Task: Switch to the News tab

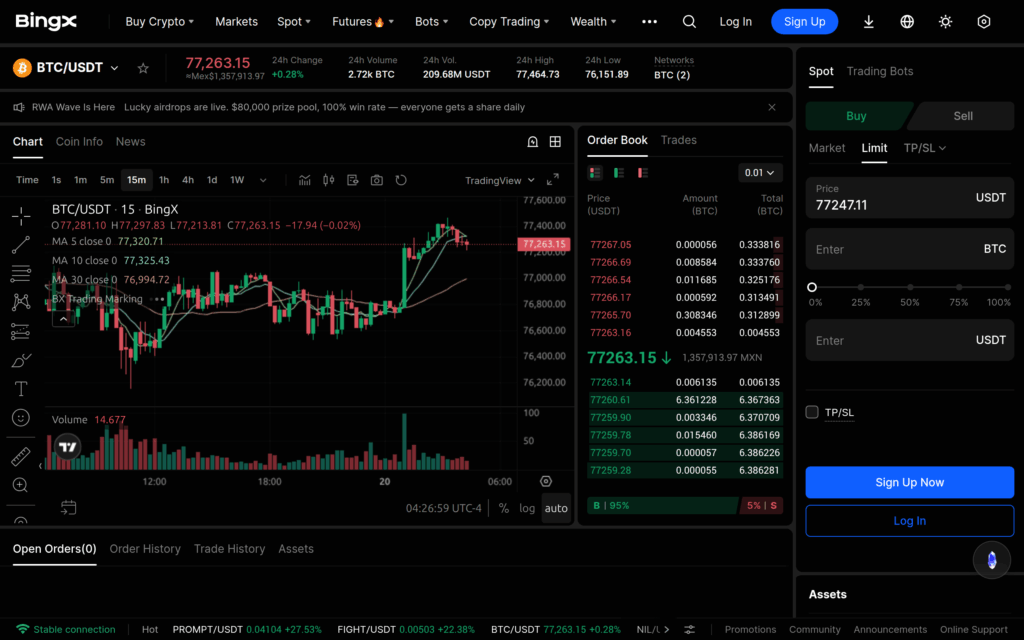Action: (131, 142)
